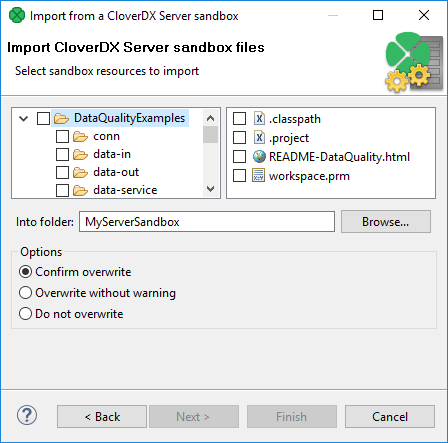
Task: Click the README-DataQuality.html globe icon
Action: [259, 156]
